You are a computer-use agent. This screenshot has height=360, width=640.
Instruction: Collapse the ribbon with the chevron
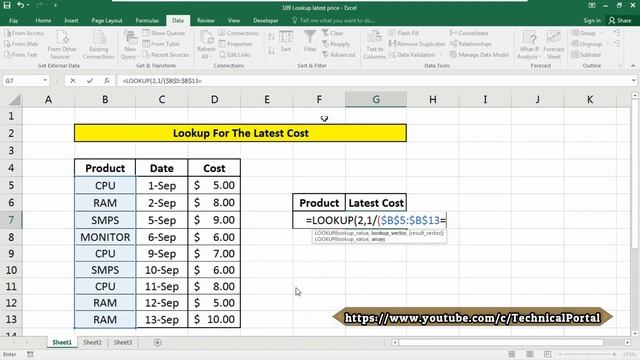633,66
